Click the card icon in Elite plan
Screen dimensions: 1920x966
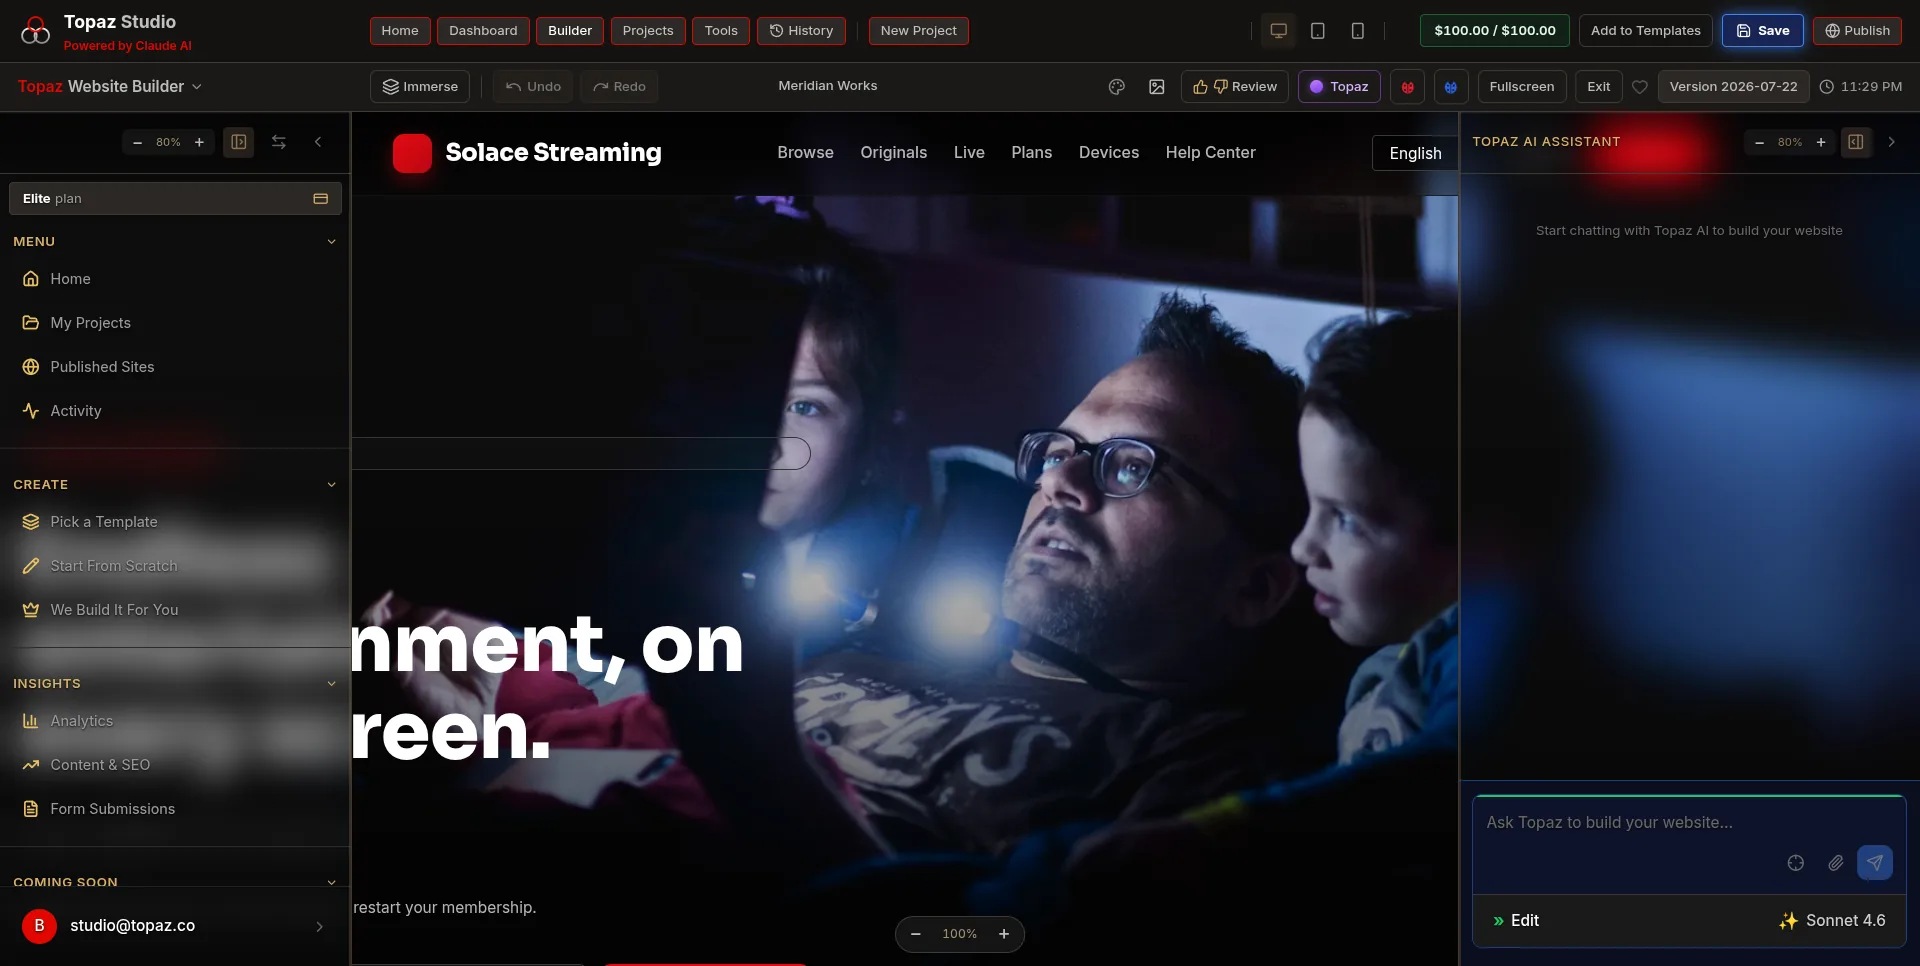pos(320,198)
